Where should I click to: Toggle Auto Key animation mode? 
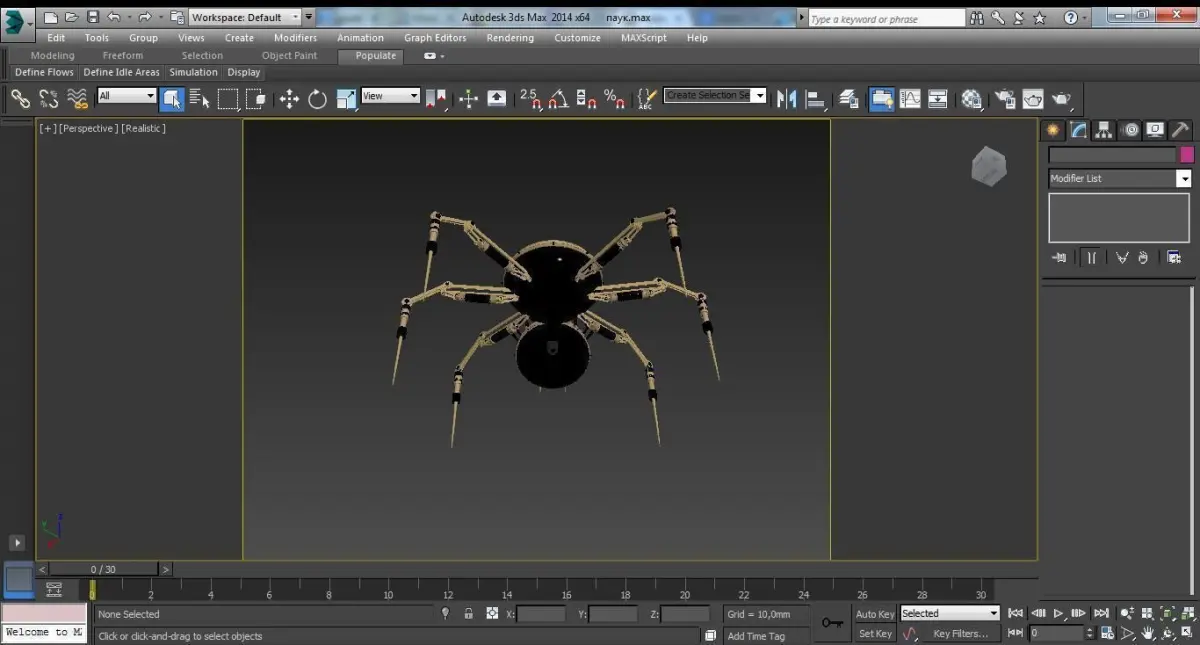875,614
